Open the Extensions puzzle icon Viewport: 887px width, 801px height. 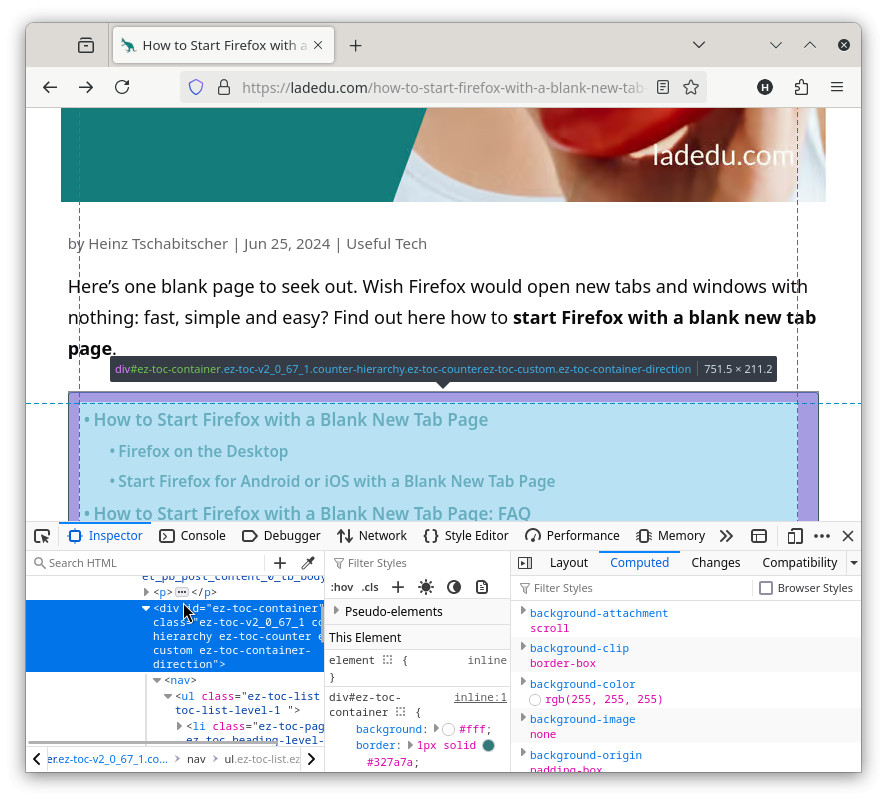pyautogui.click(x=801, y=87)
